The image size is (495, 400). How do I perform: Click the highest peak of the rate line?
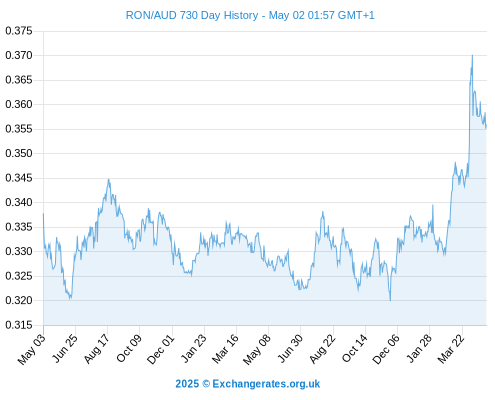(x=472, y=56)
